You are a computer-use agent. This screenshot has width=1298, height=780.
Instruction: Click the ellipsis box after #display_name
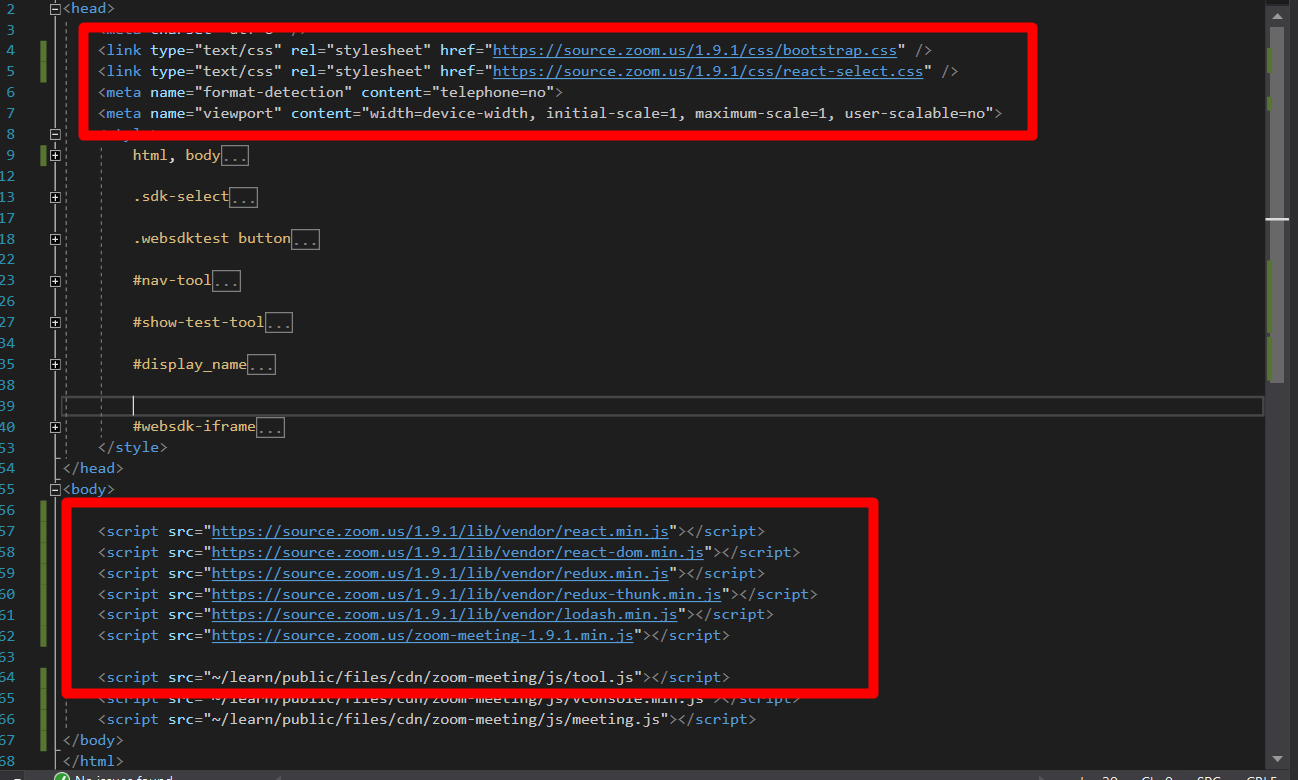261,365
